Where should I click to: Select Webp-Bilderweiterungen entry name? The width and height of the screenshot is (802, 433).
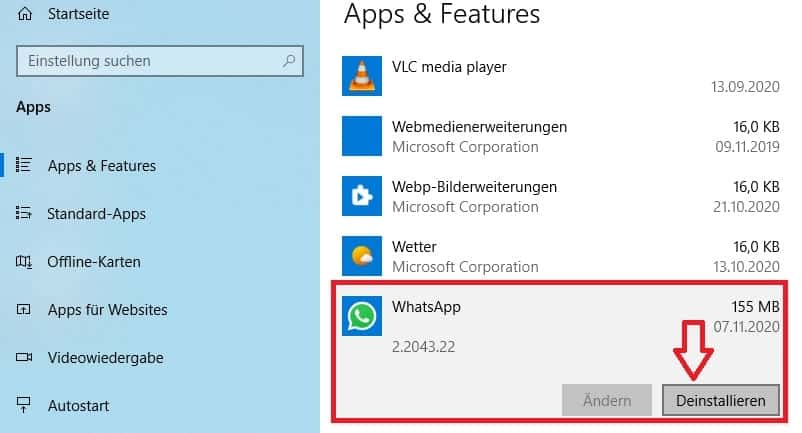tap(474, 187)
